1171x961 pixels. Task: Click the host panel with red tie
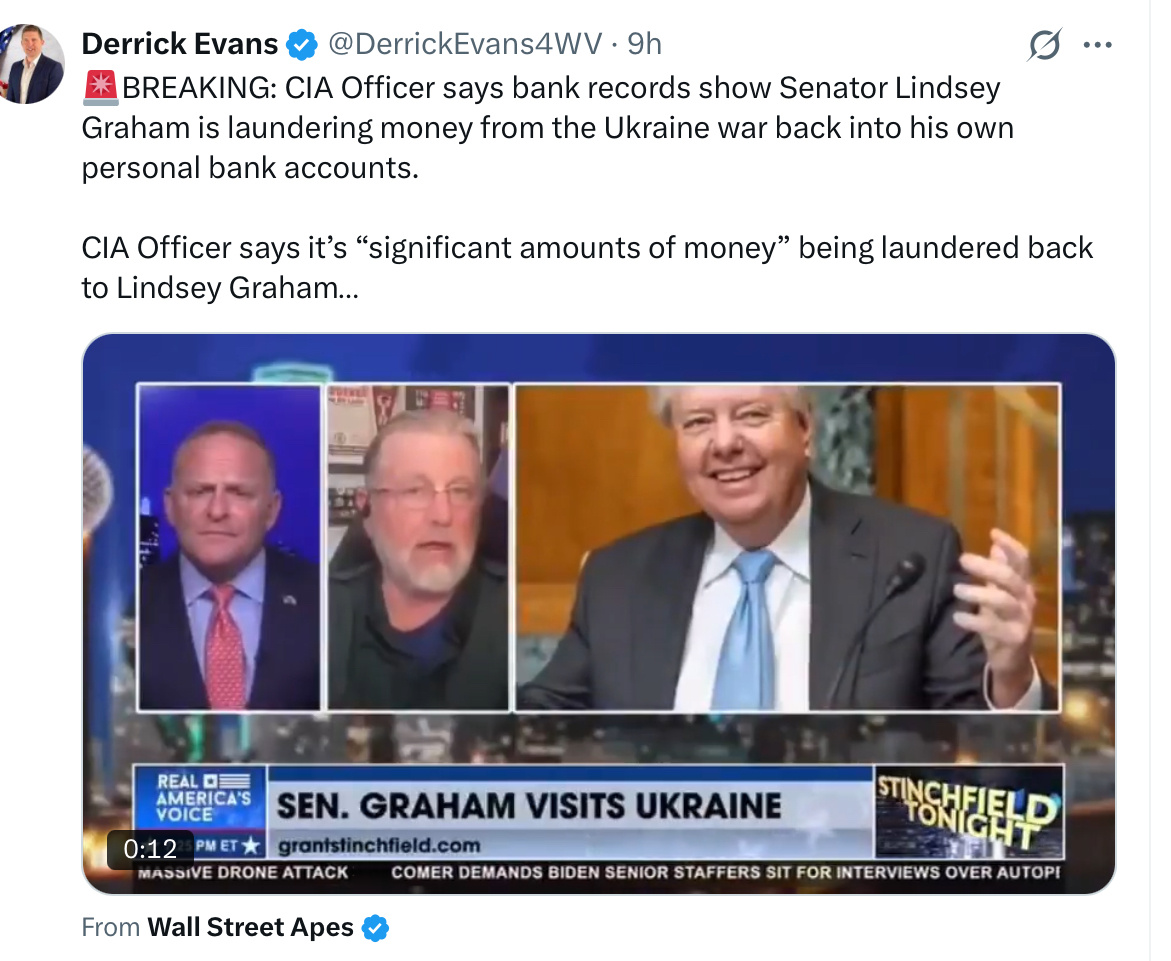(229, 547)
